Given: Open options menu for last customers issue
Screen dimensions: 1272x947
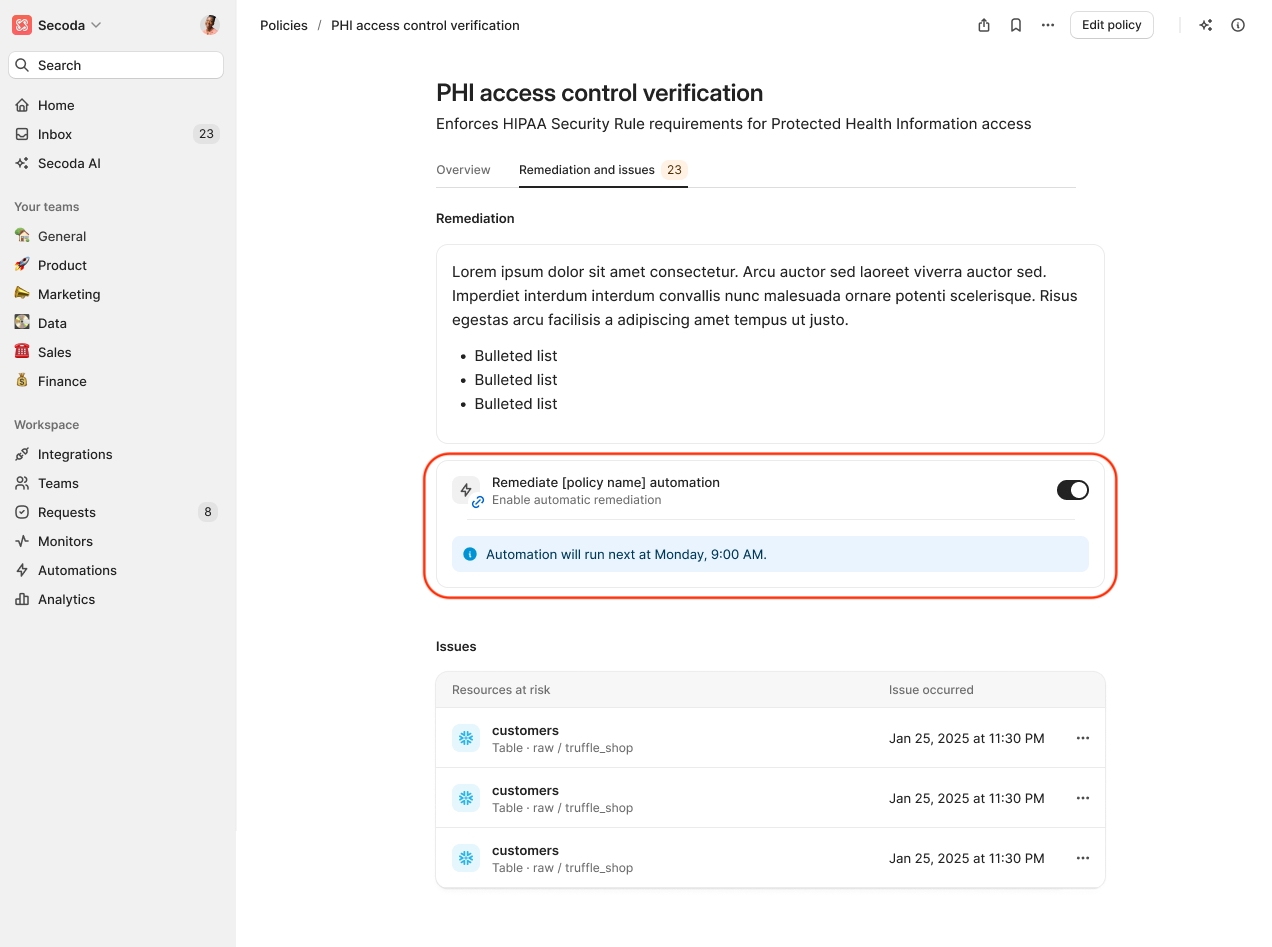Looking at the screenshot, I should point(1082,858).
